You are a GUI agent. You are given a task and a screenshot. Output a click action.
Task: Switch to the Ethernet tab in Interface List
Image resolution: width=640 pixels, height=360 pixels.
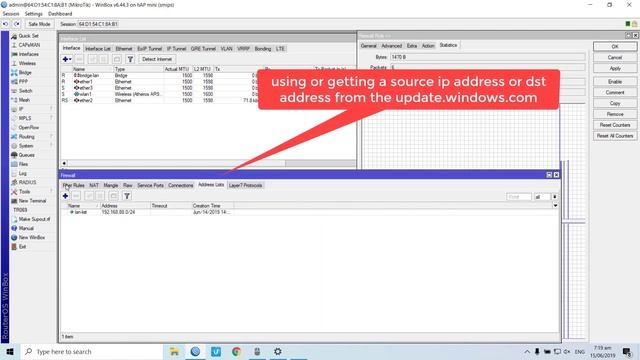(x=124, y=49)
